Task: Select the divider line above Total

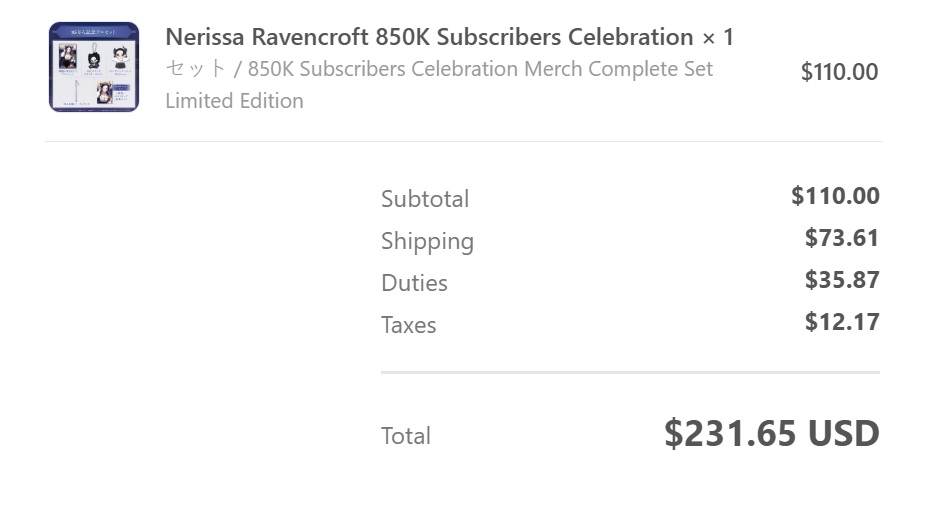Action: (630, 372)
